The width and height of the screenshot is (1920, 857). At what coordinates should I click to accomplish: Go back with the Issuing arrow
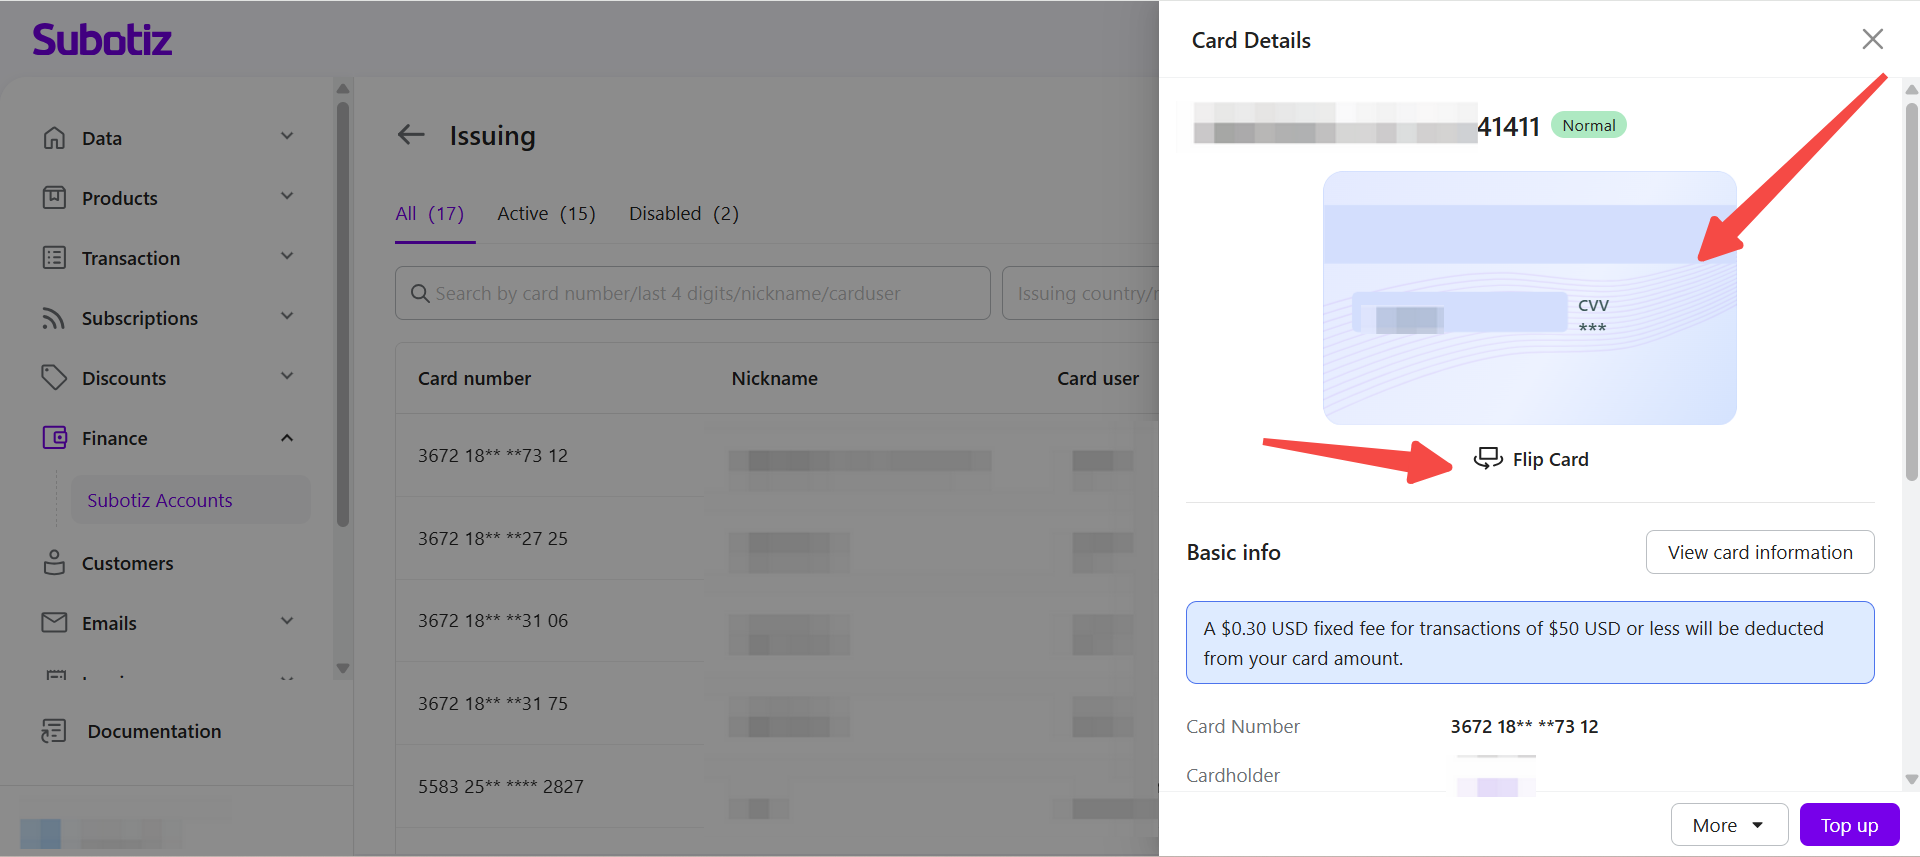click(x=411, y=134)
